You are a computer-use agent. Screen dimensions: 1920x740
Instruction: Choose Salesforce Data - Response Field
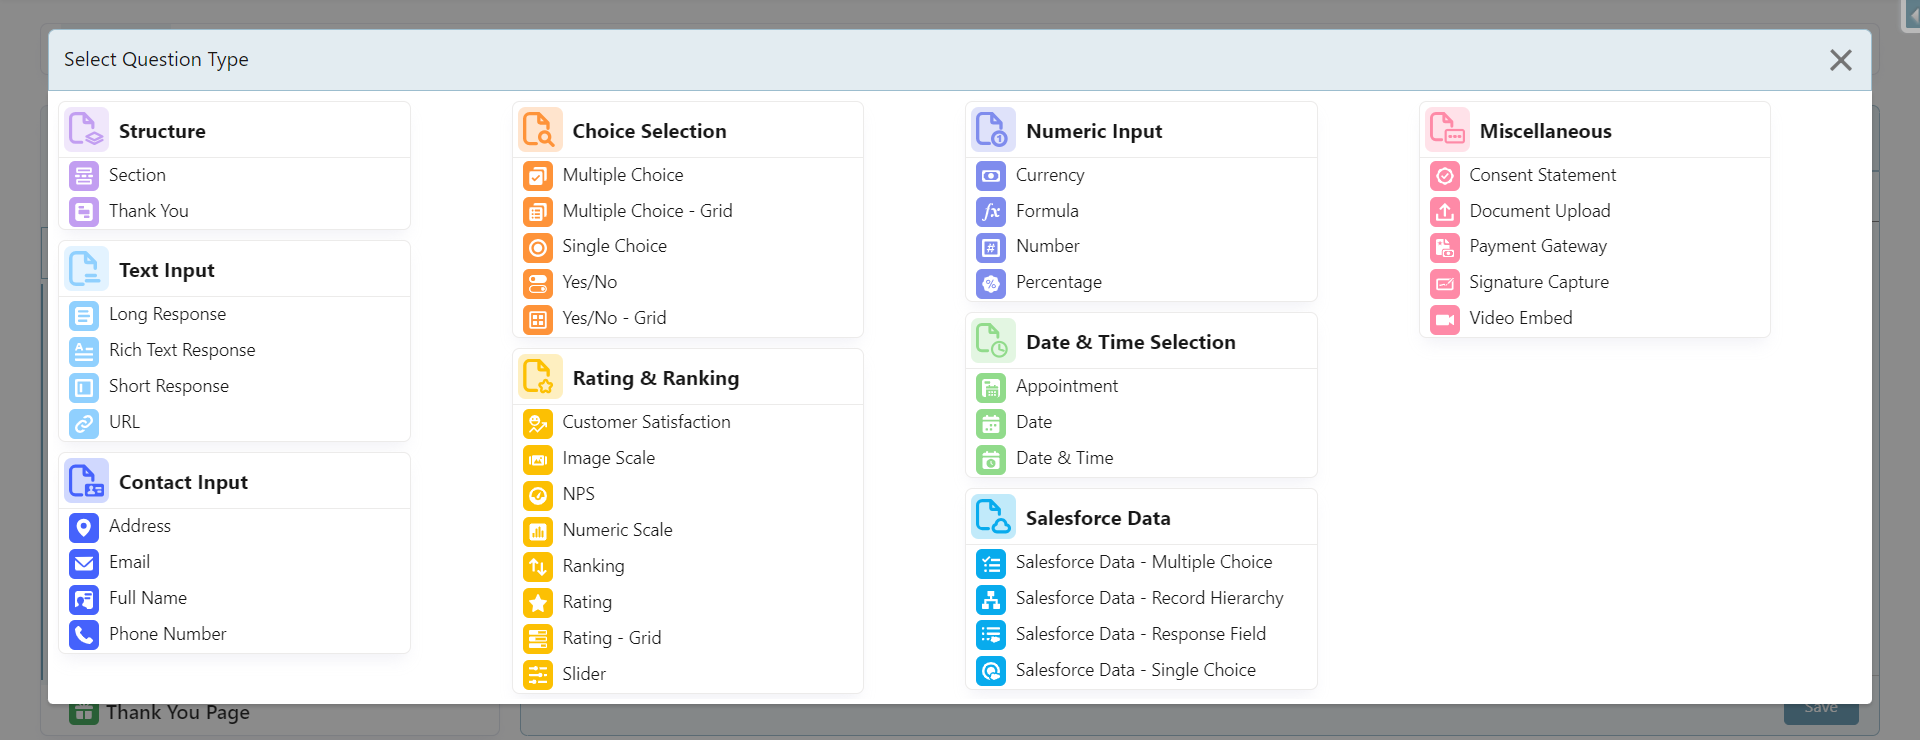click(1140, 634)
